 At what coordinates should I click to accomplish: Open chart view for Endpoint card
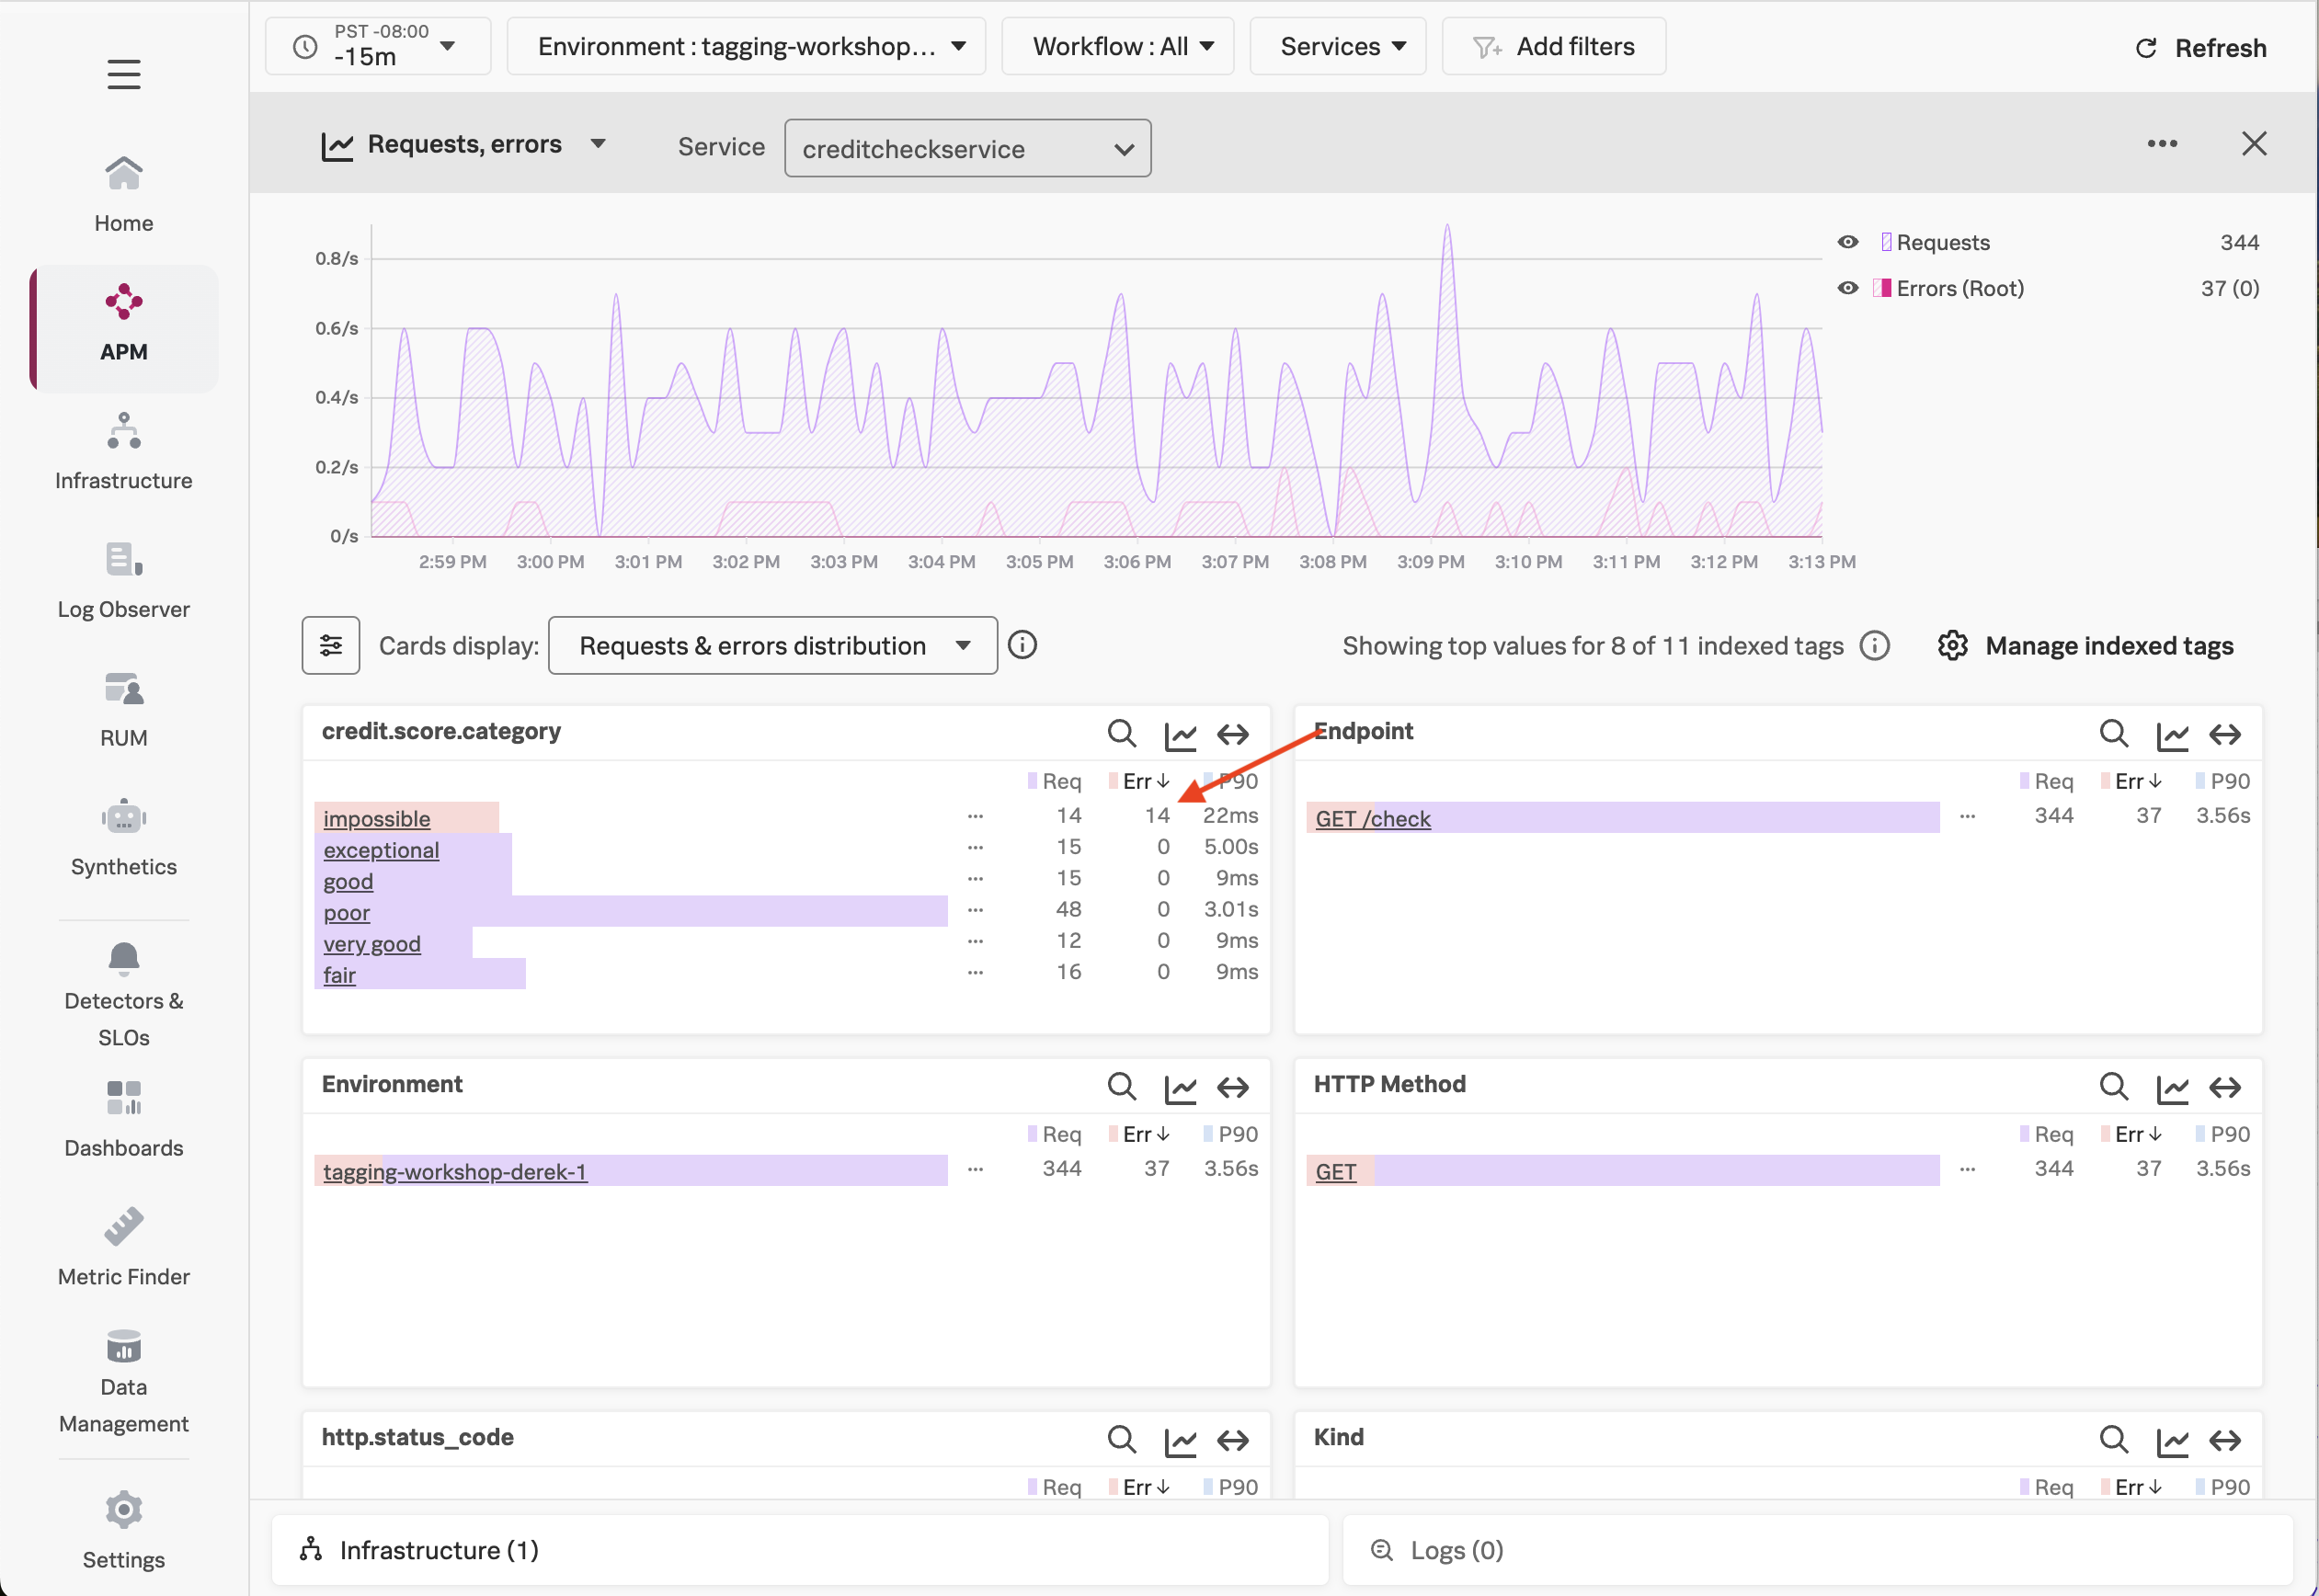point(2171,735)
